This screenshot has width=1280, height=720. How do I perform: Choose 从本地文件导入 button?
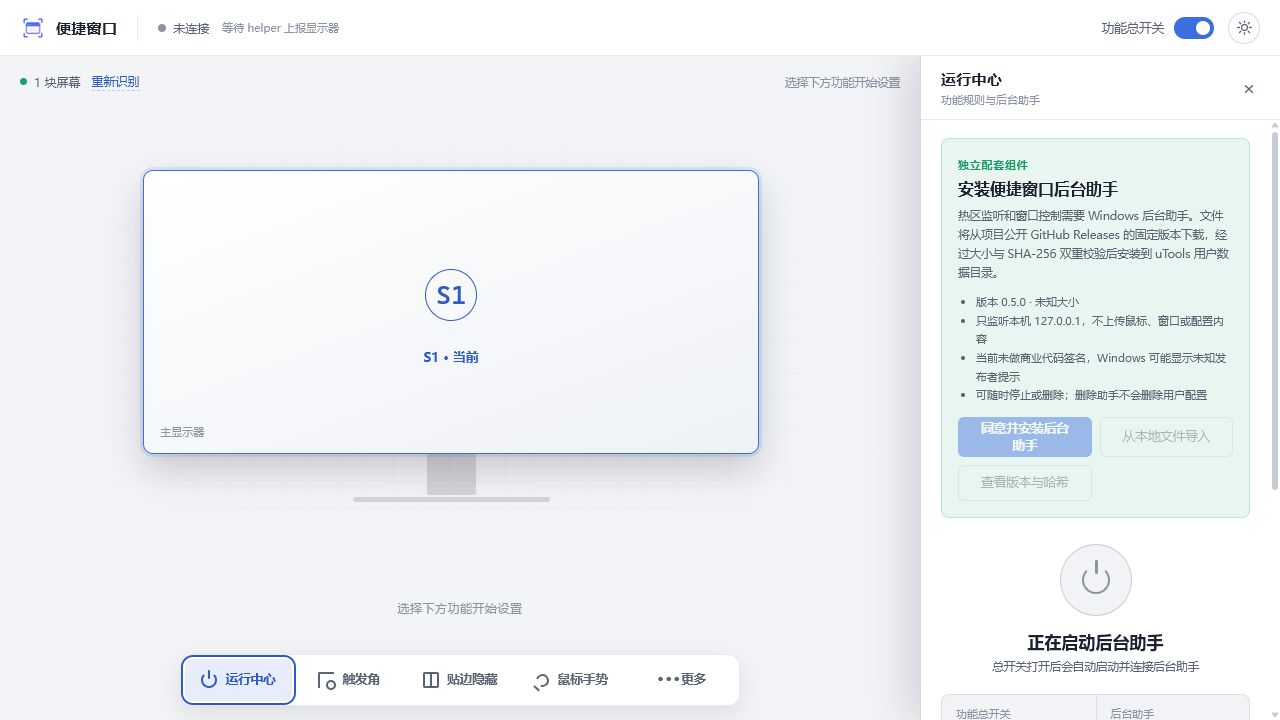point(1166,437)
